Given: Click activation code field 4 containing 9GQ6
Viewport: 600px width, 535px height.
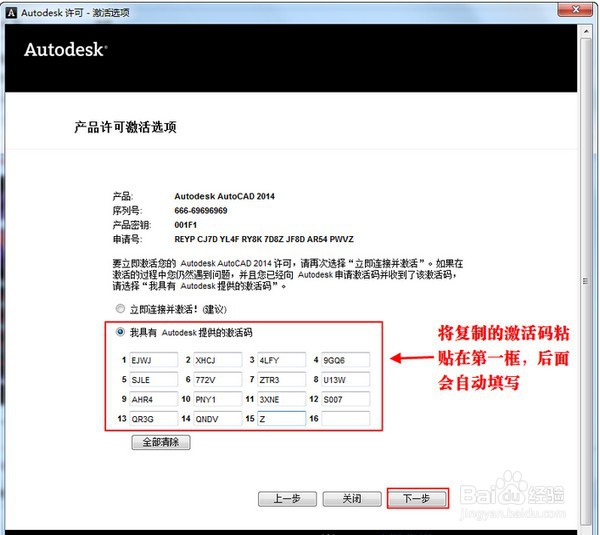Looking at the screenshot, I should pyautogui.click(x=346, y=360).
